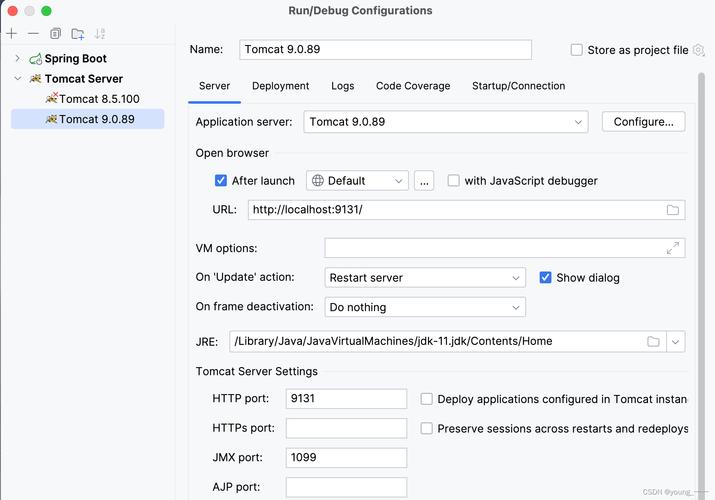This screenshot has height=500, width=715.
Task: Switch to Startup/Connection tab
Action: click(x=518, y=86)
